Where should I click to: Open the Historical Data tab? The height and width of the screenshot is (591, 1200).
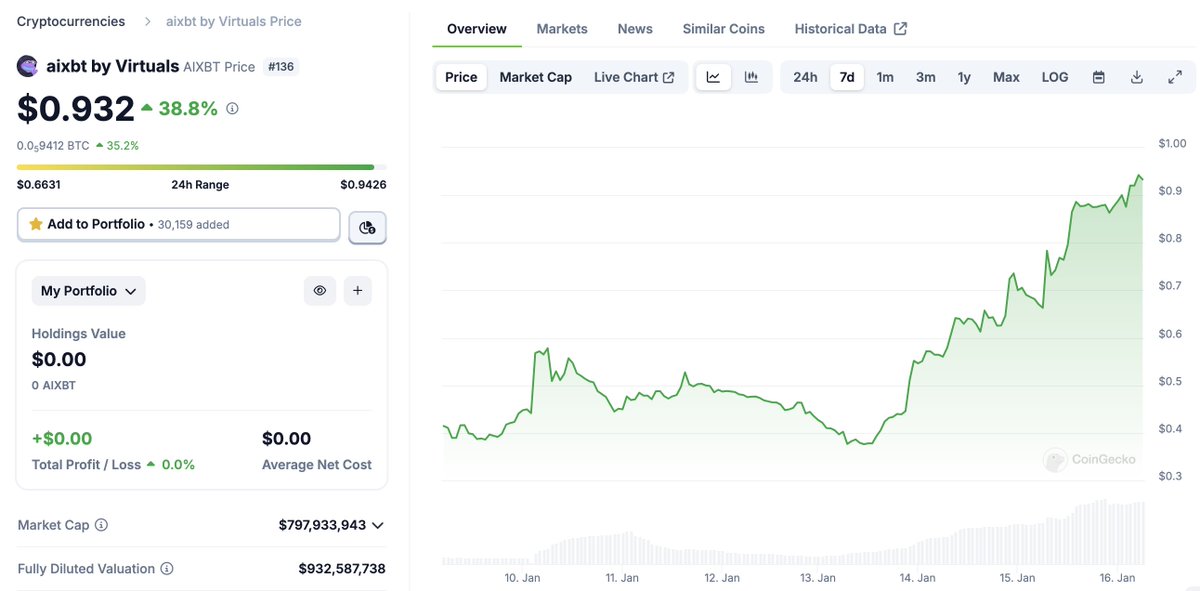tap(851, 29)
